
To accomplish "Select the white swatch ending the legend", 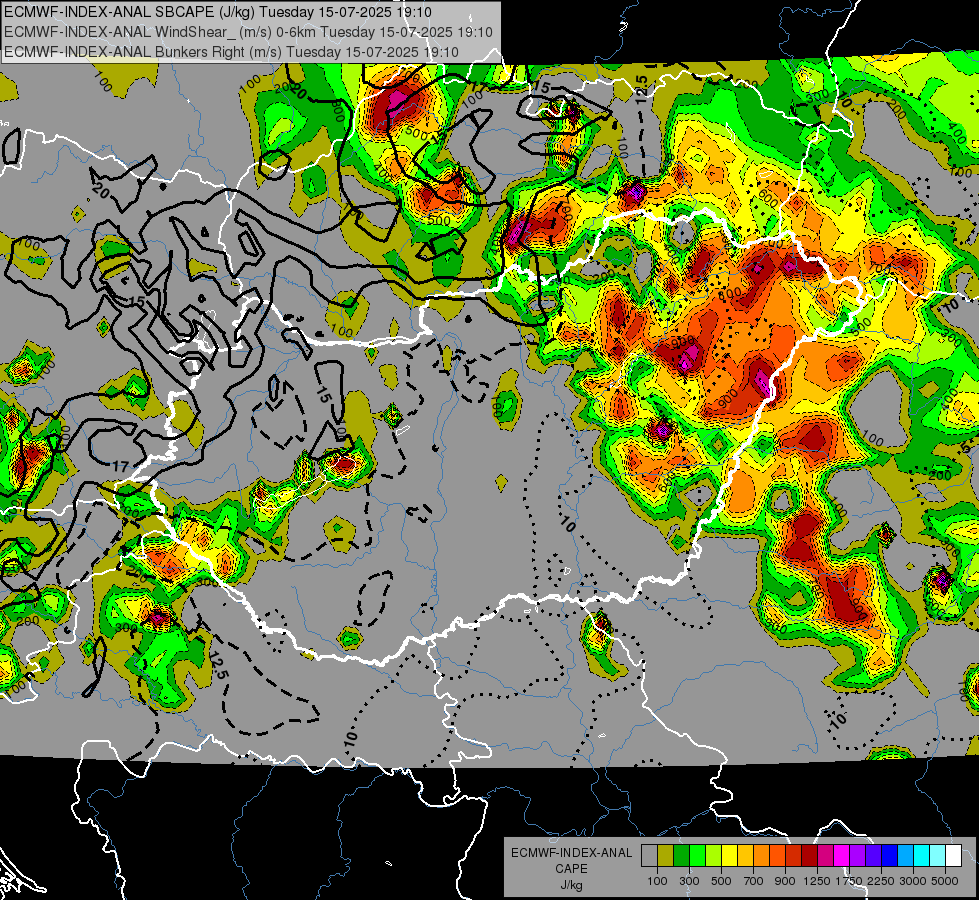I will tap(953, 856).
